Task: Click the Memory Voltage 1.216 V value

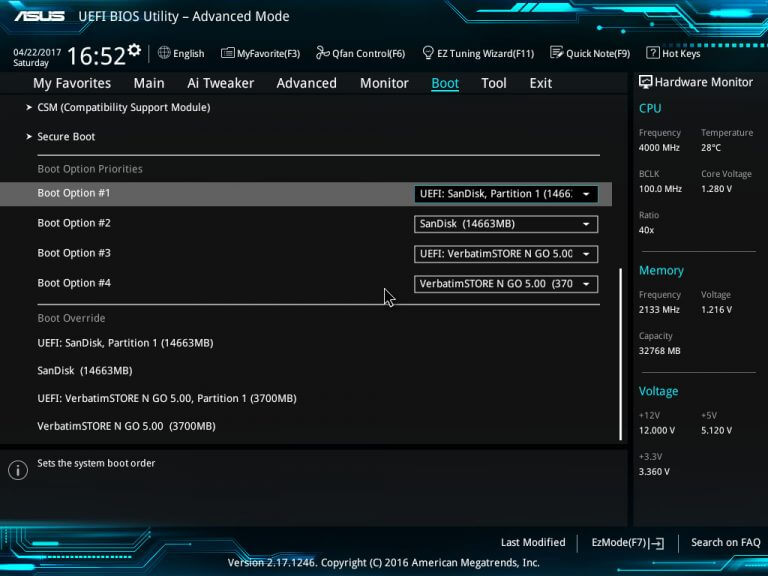Action: [716, 310]
